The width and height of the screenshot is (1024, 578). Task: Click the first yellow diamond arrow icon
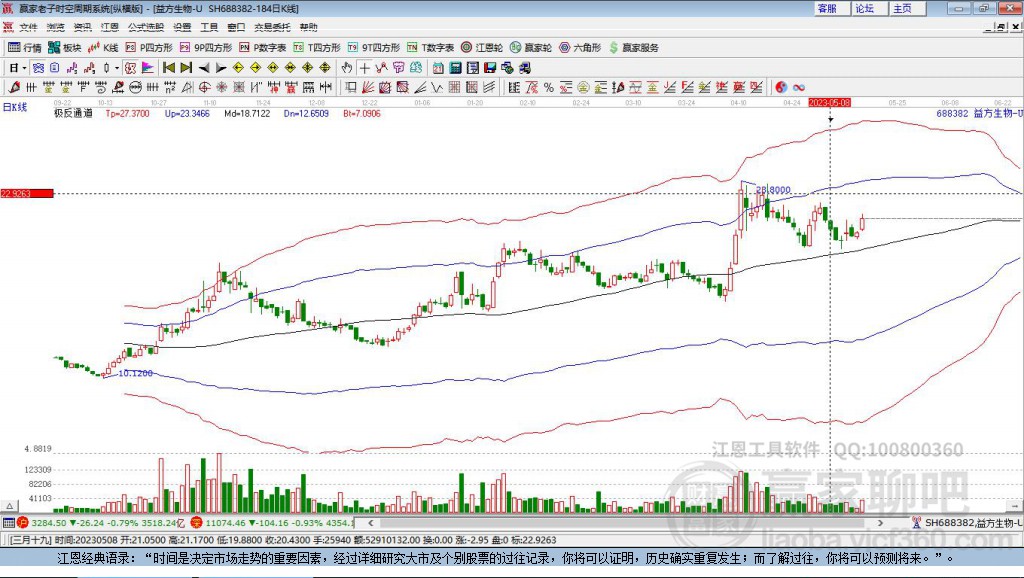238,67
